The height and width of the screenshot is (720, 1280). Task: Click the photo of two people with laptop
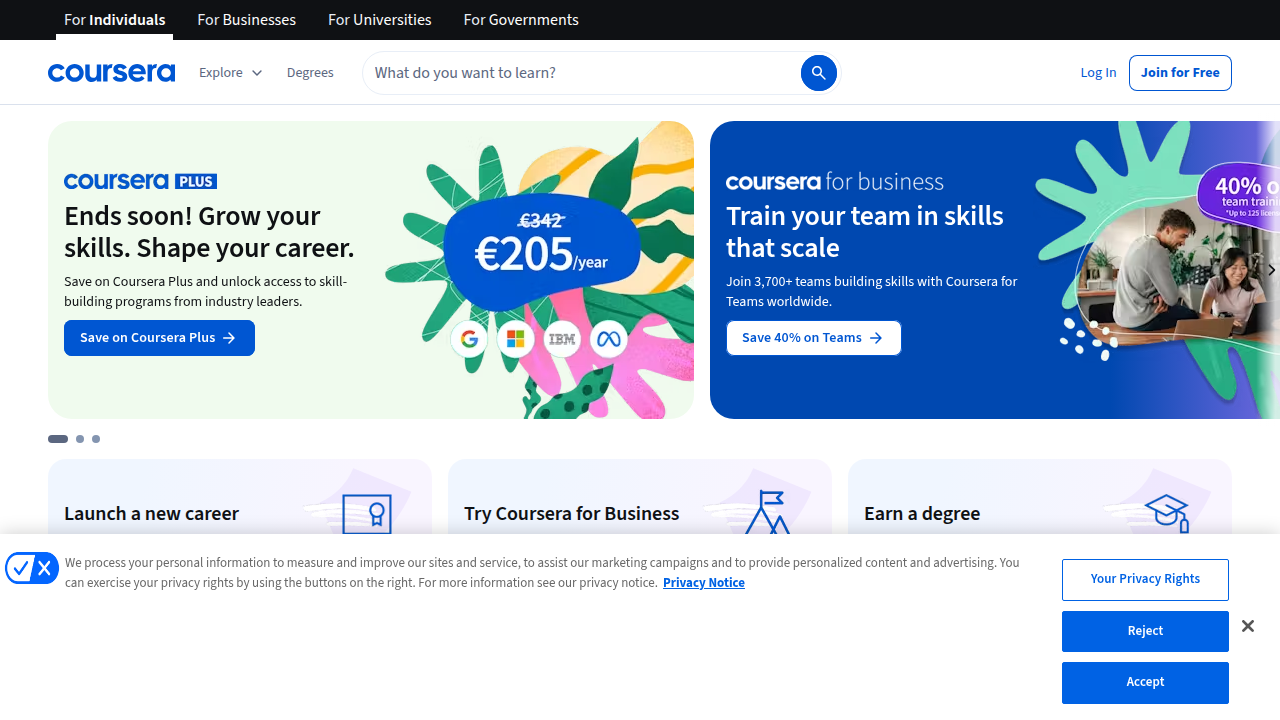1178,270
